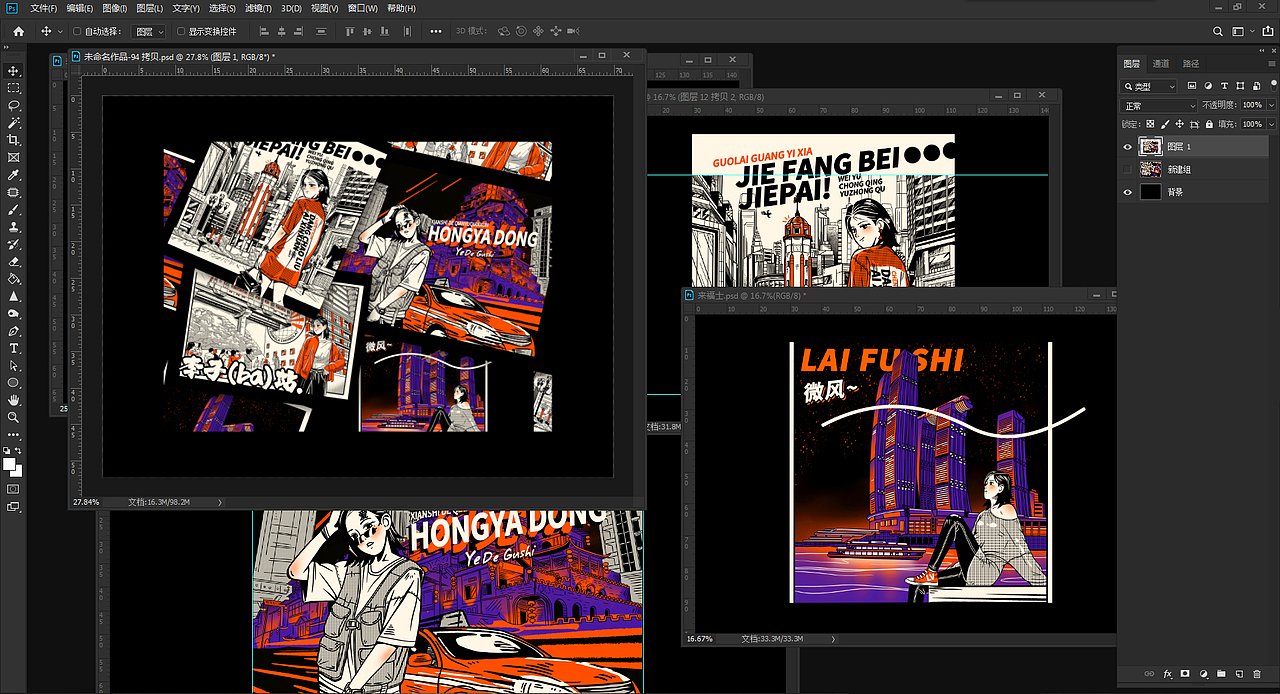Select the Lasso tool

click(x=14, y=105)
